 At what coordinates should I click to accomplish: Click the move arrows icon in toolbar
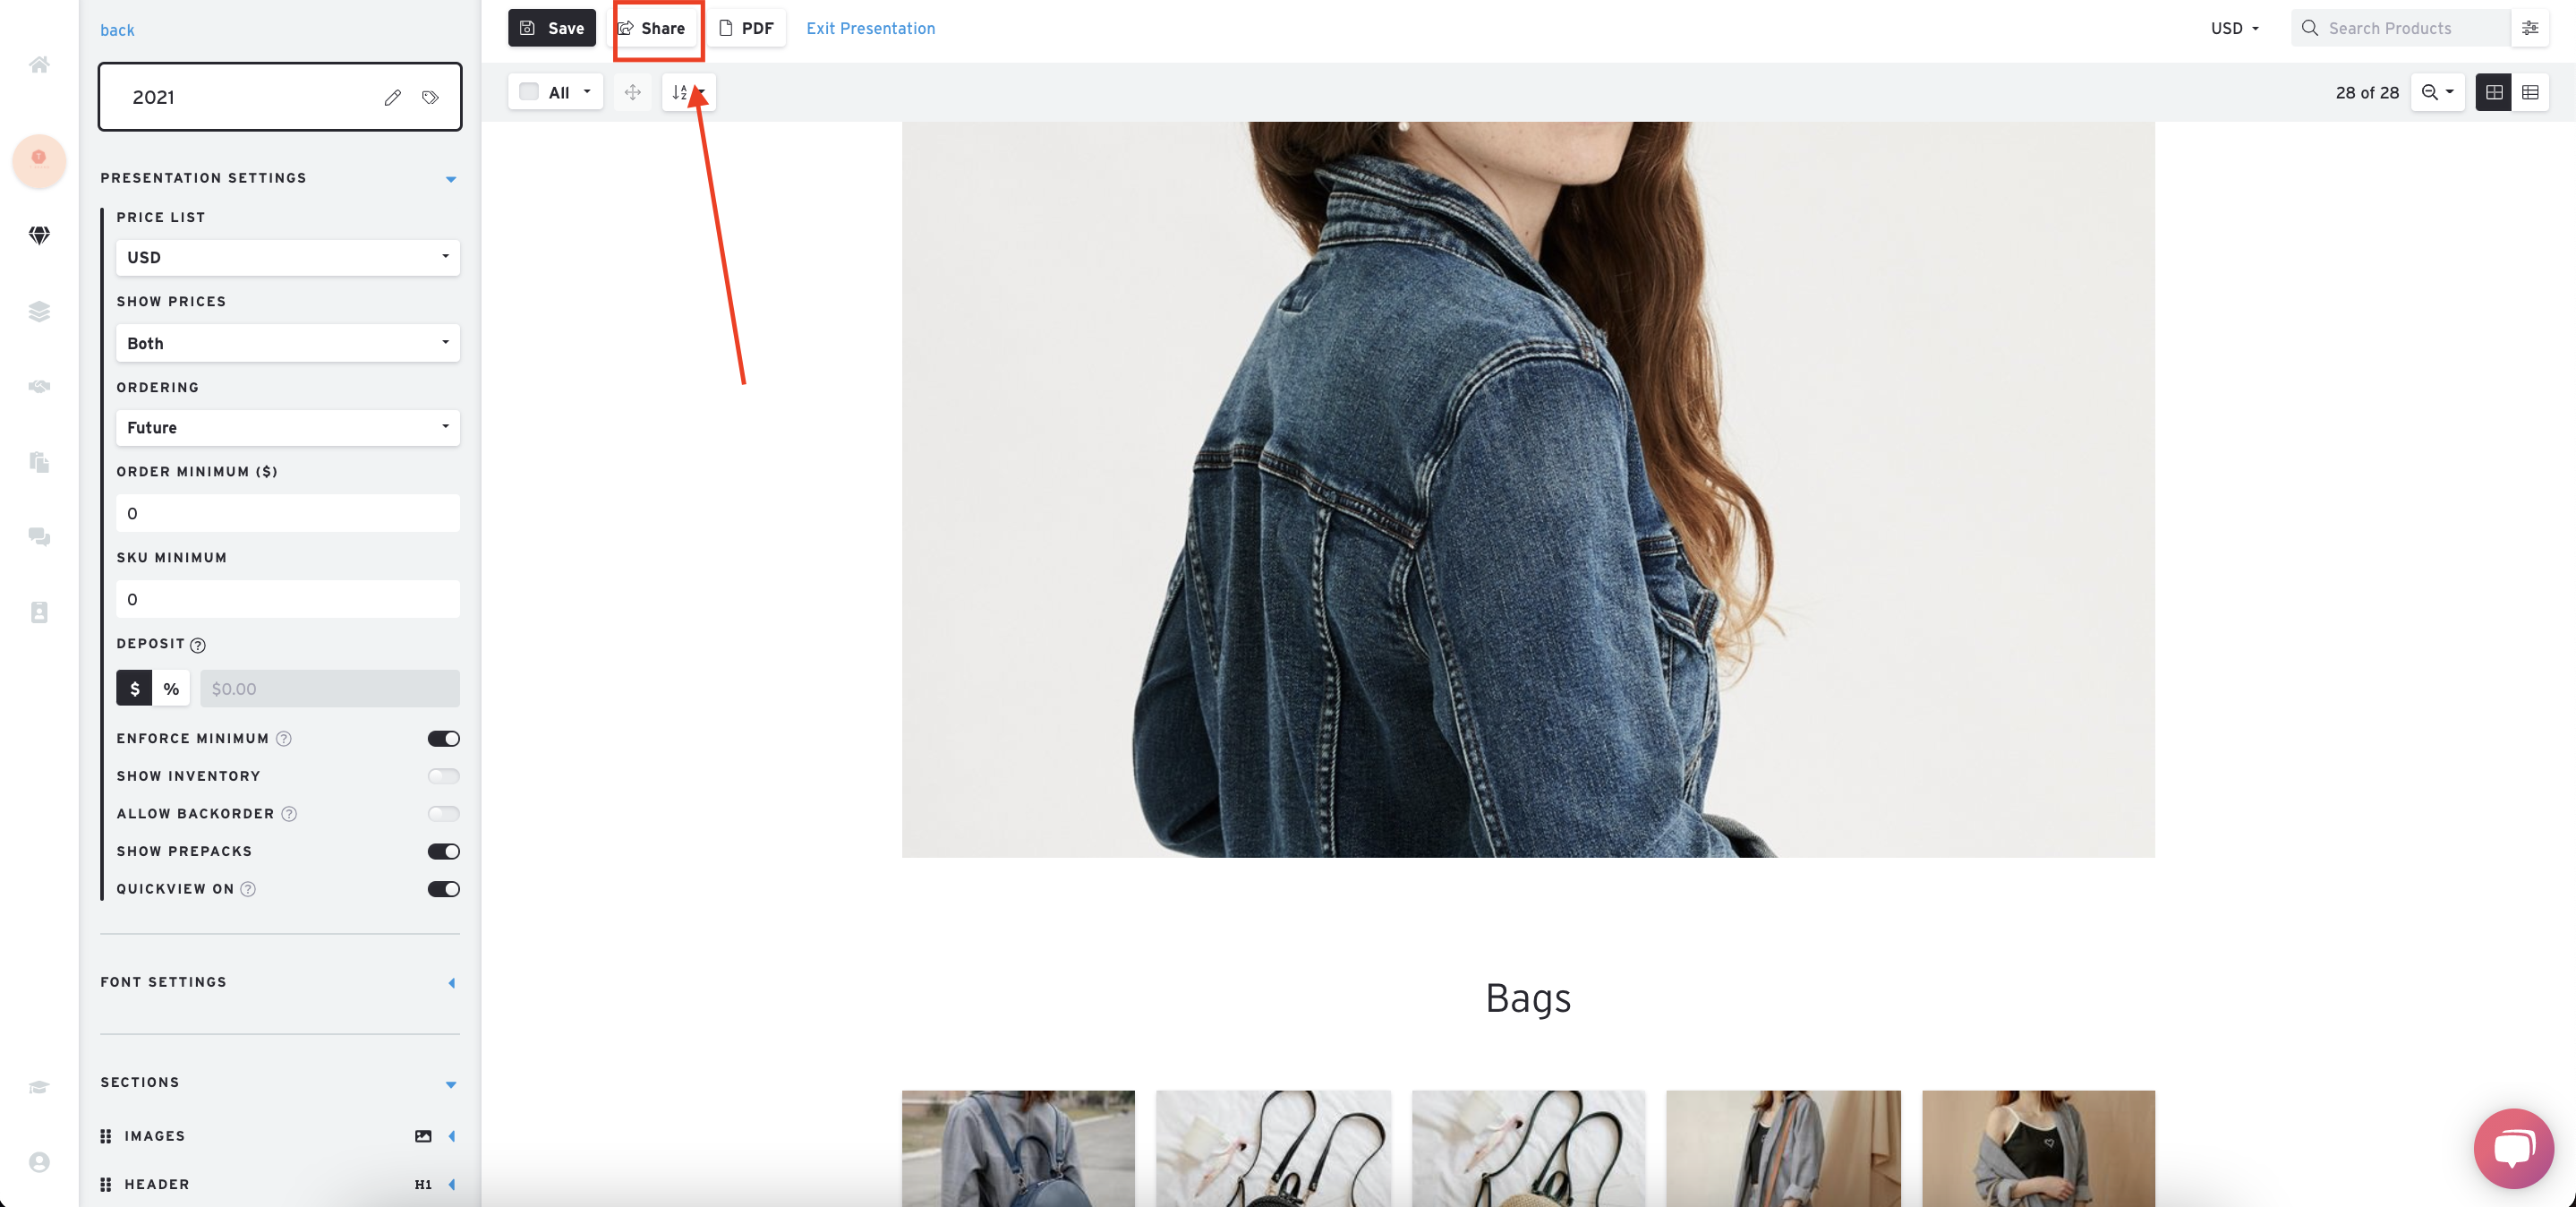(x=633, y=92)
